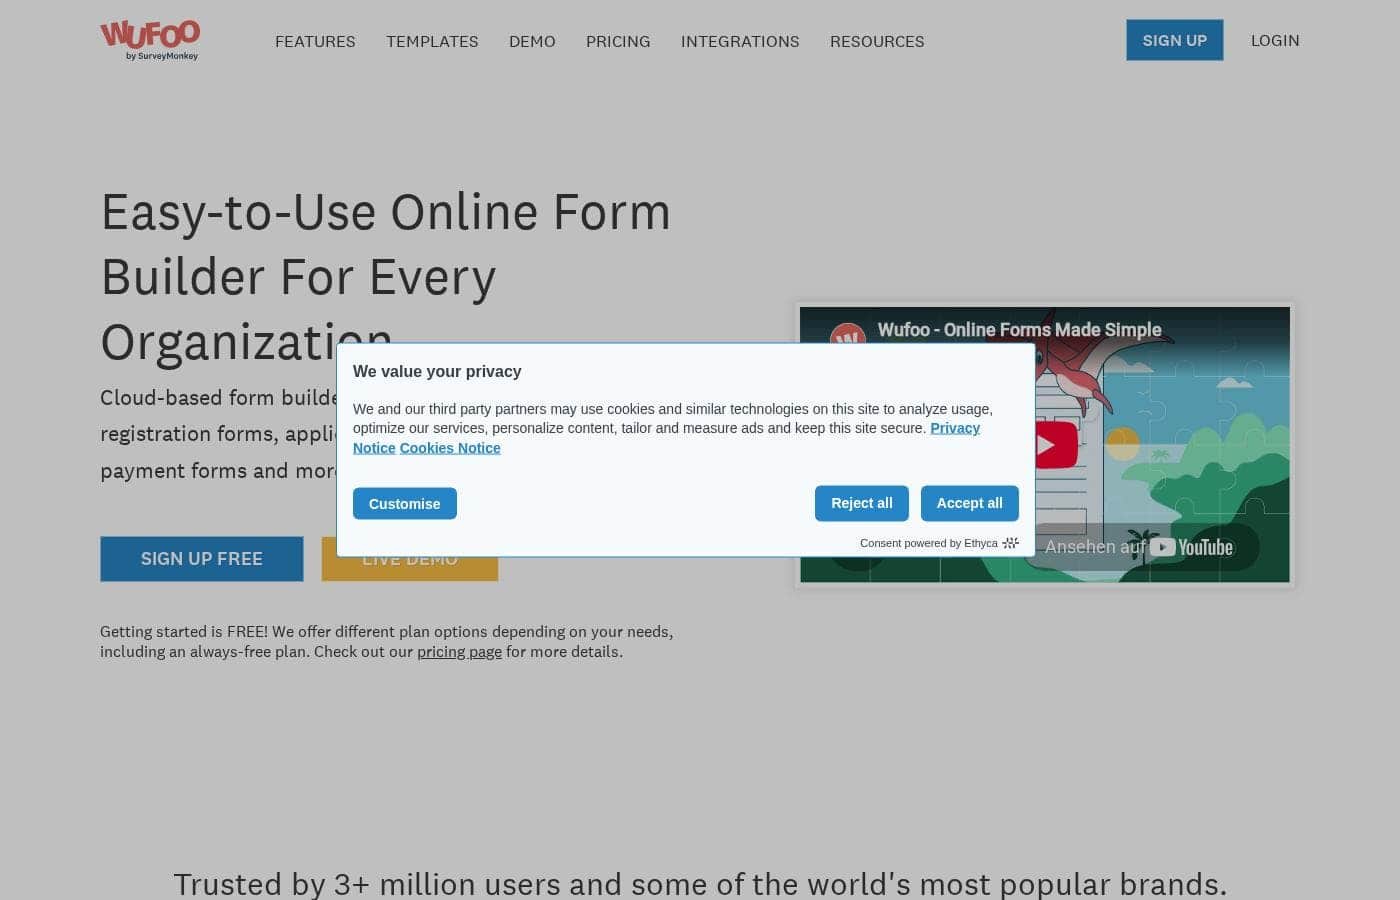
Task: Open the Integrations nav link
Action: [x=740, y=41]
